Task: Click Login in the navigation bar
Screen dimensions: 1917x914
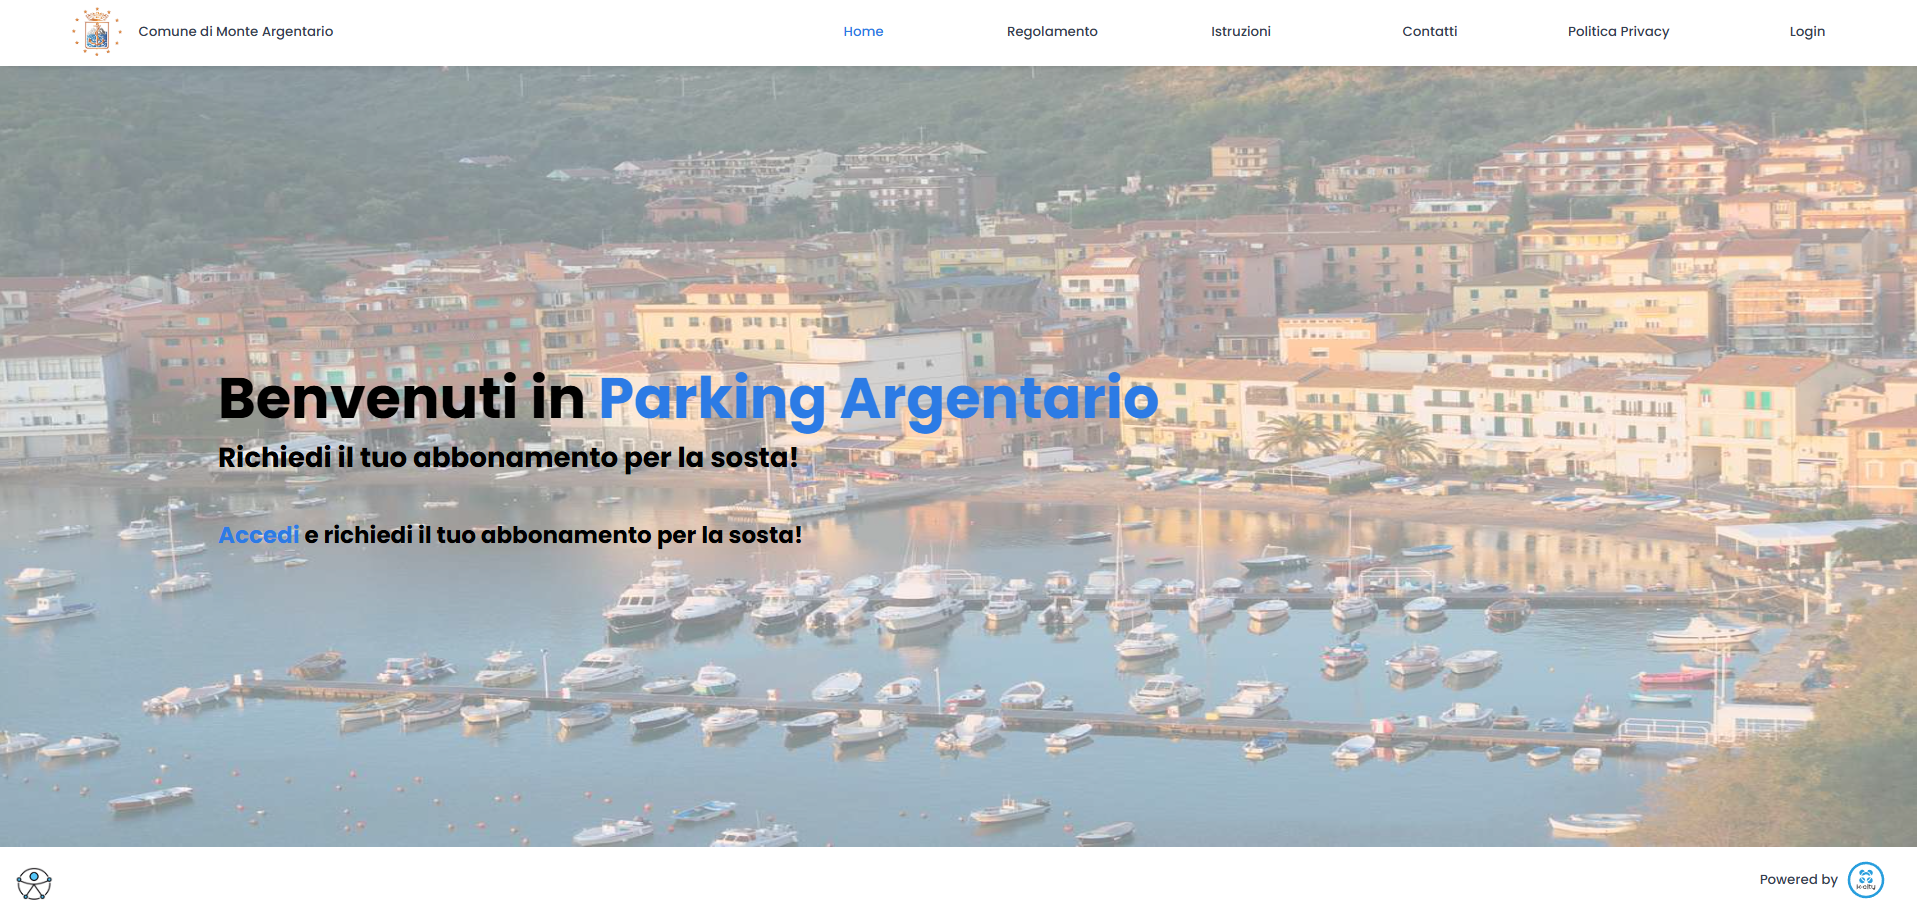Action: (1806, 32)
